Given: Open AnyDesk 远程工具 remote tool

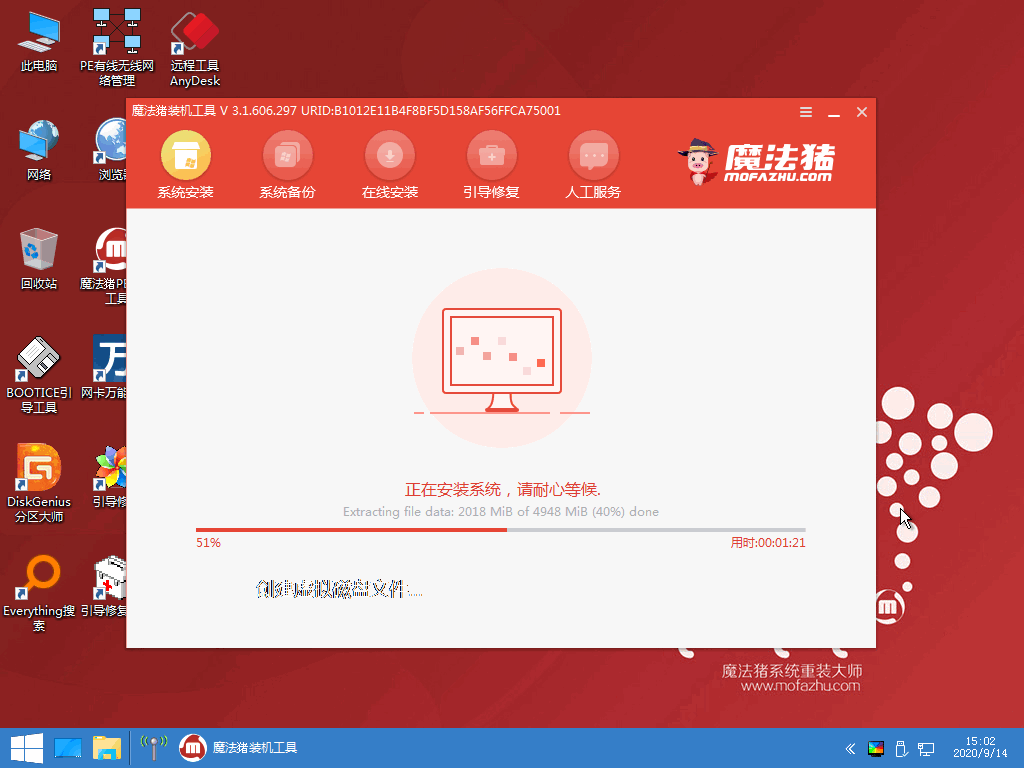Looking at the screenshot, I should [193, 30].
